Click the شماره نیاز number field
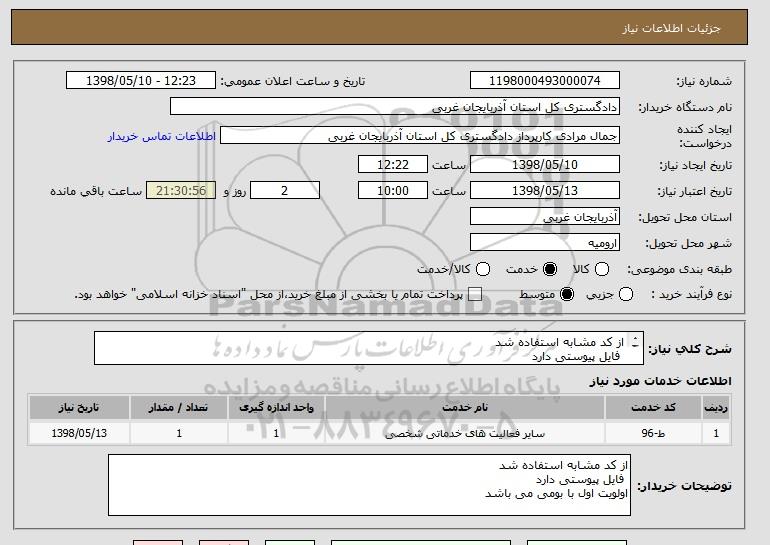 coord(545,81)
